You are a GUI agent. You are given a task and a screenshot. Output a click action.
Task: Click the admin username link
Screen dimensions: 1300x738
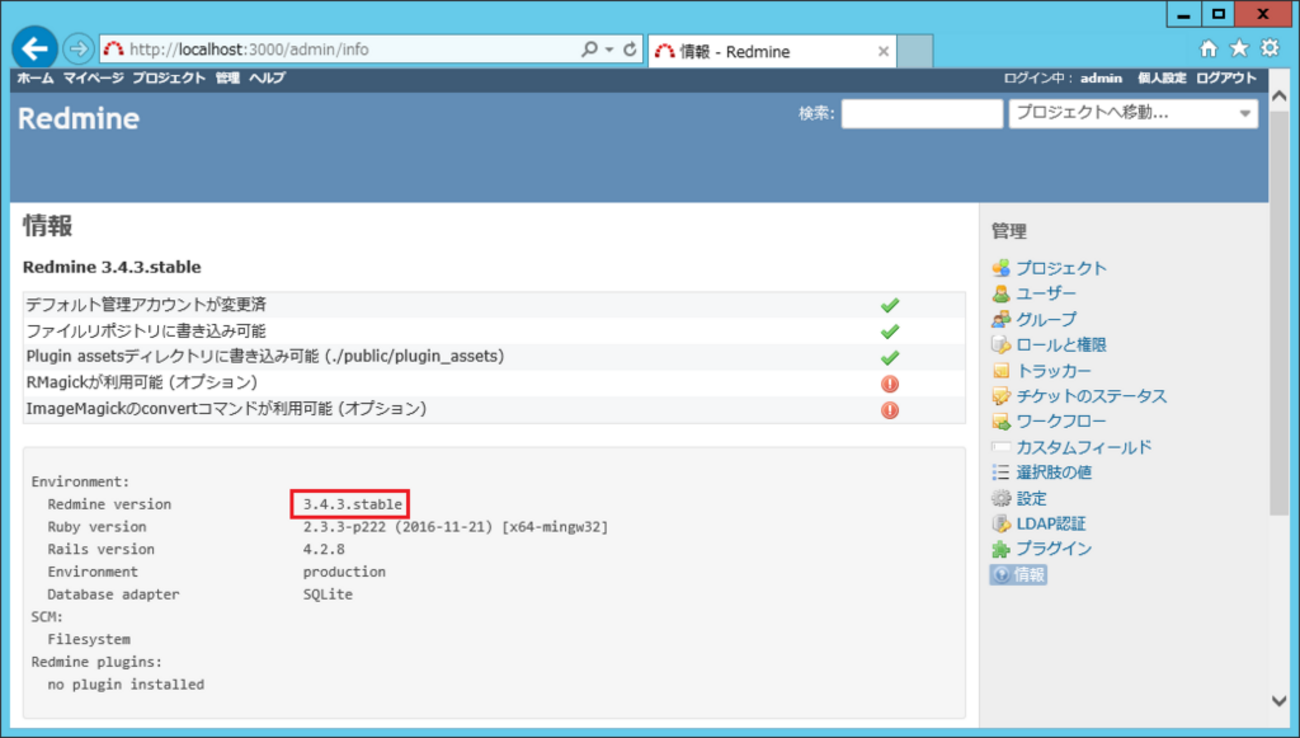click(x=1101, y=78)
